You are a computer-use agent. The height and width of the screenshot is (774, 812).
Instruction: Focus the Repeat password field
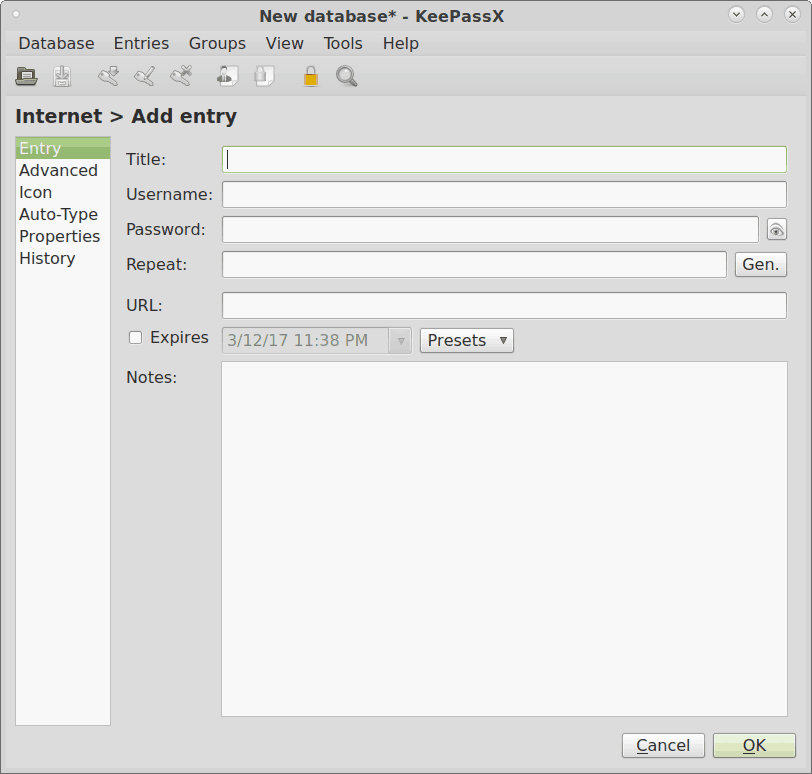point(474,265)
